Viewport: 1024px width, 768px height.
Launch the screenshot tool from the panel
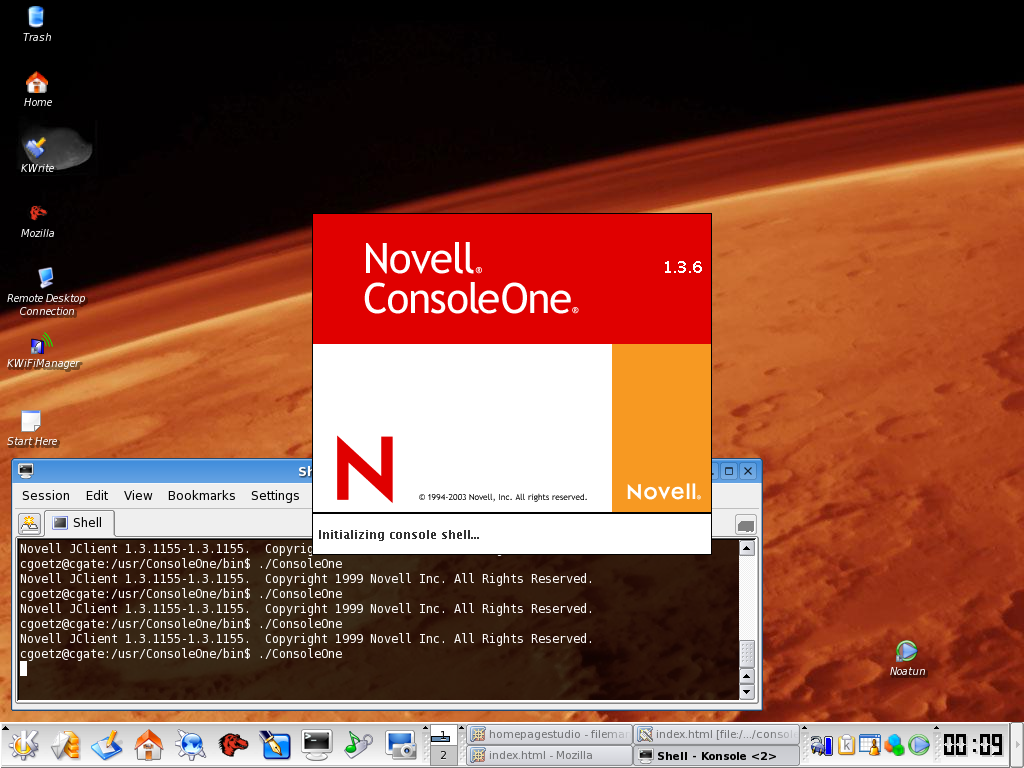point(400,745)
